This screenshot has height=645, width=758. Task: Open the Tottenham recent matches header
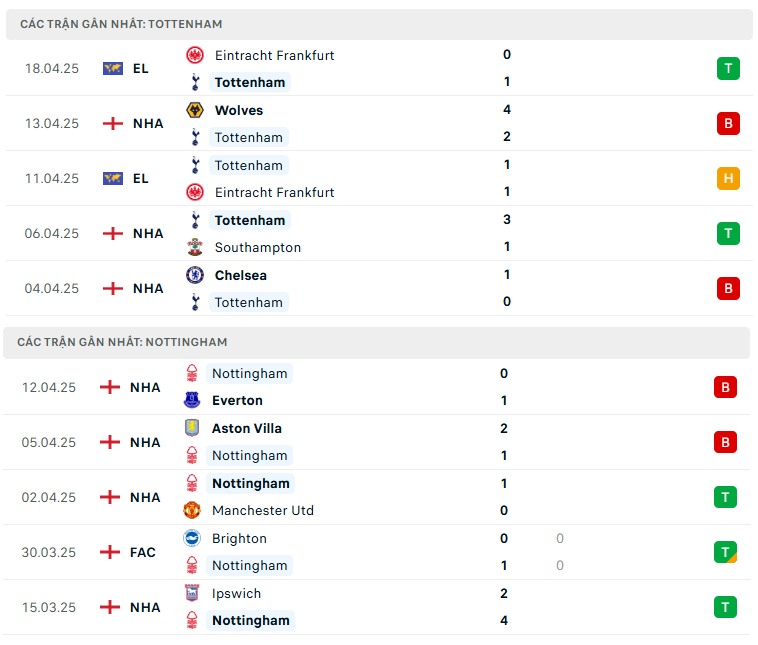121,24
